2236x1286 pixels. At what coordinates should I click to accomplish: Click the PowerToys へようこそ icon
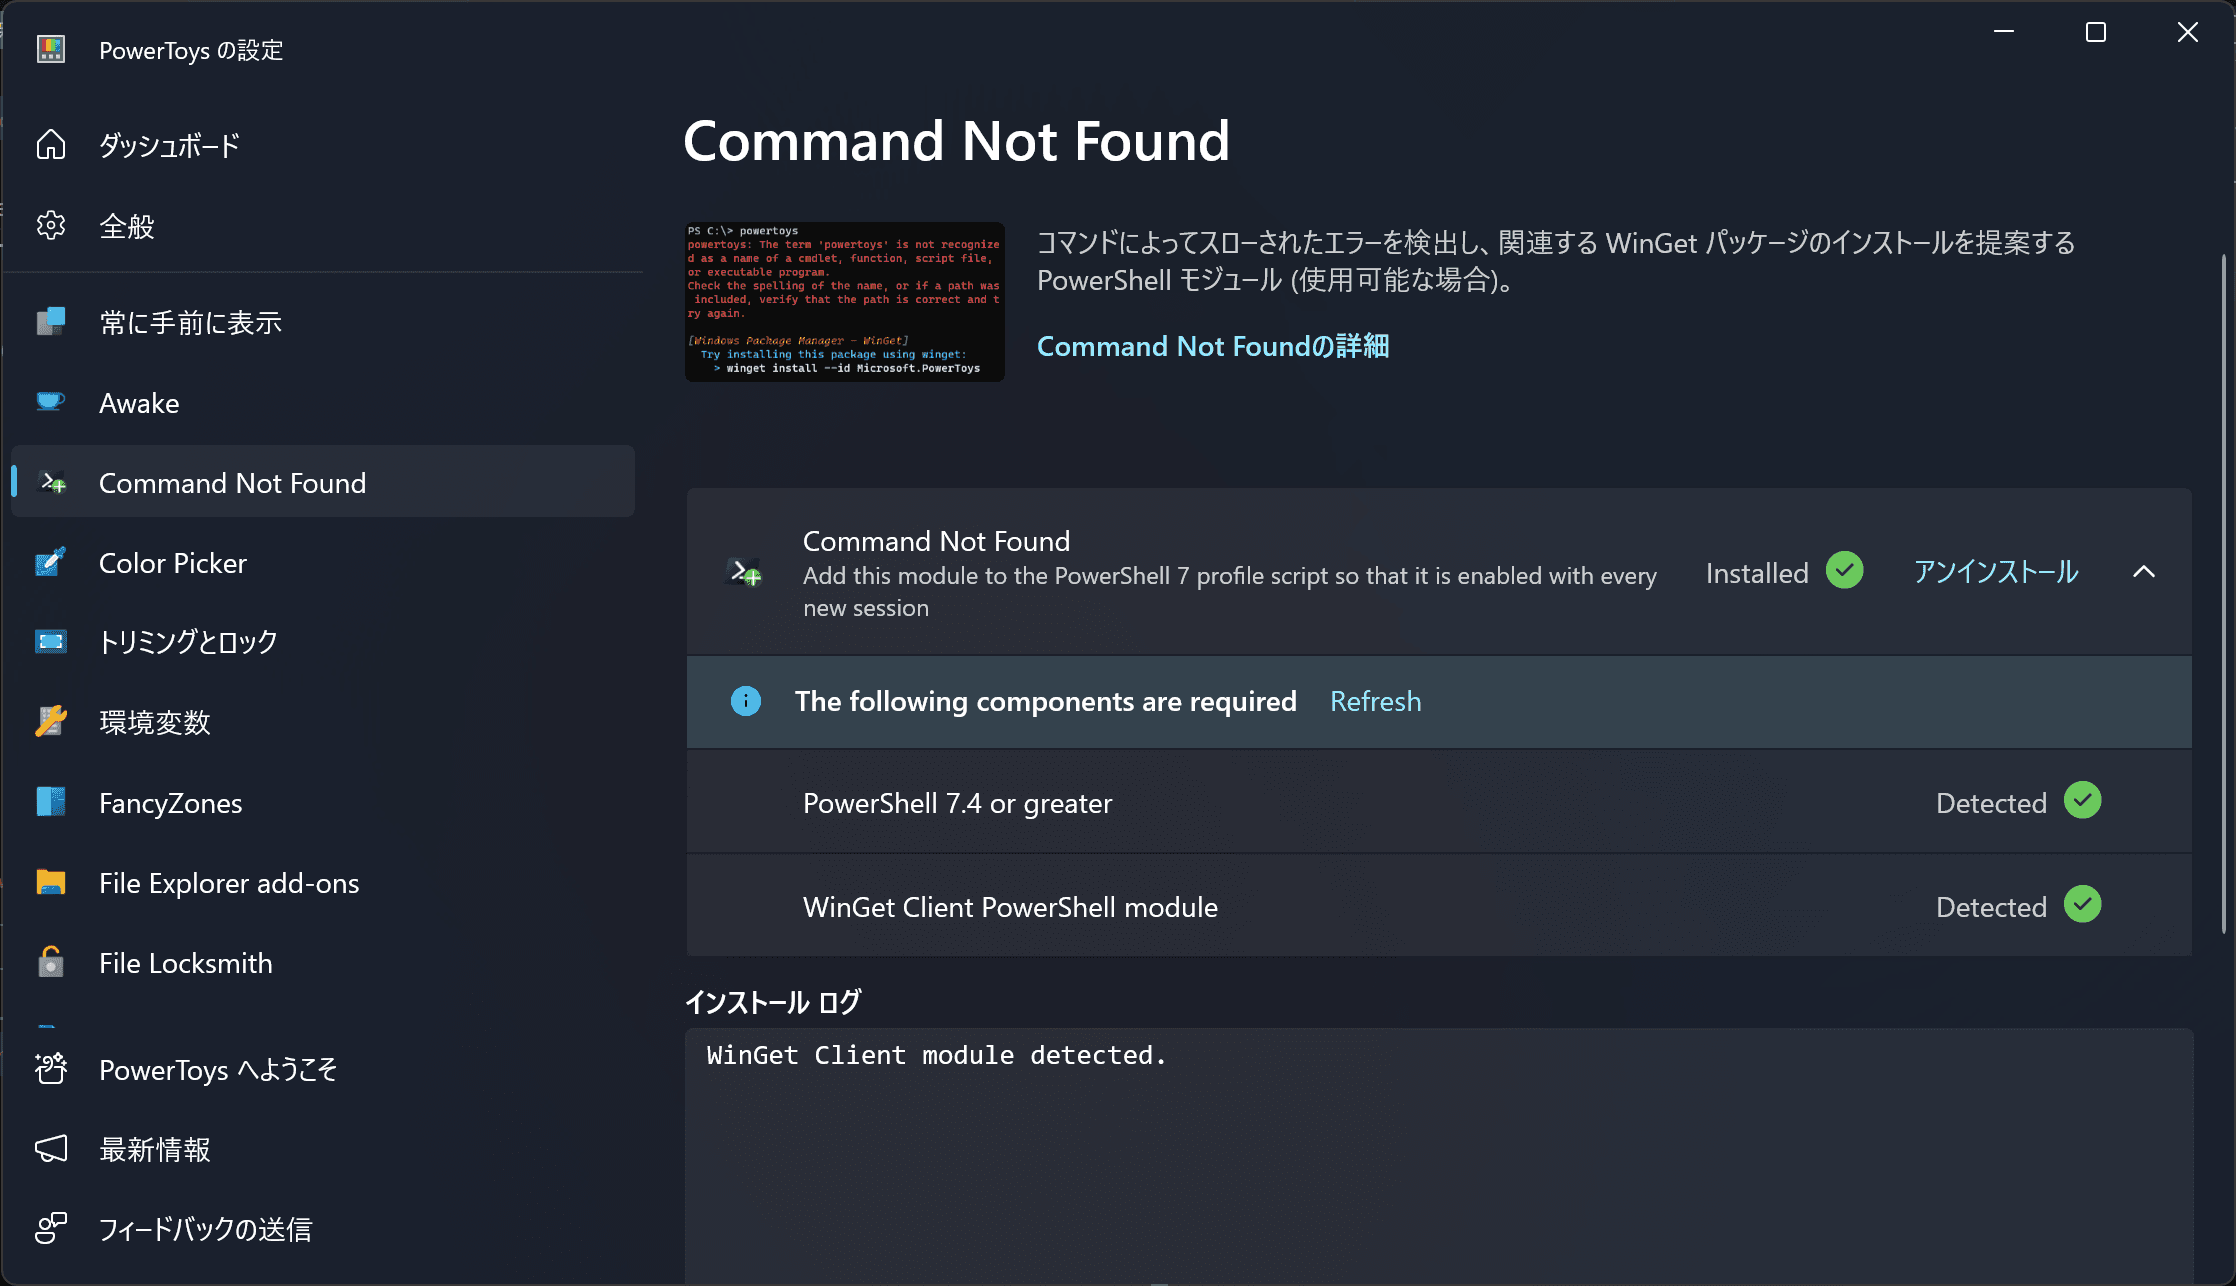tap(51, 1069)
